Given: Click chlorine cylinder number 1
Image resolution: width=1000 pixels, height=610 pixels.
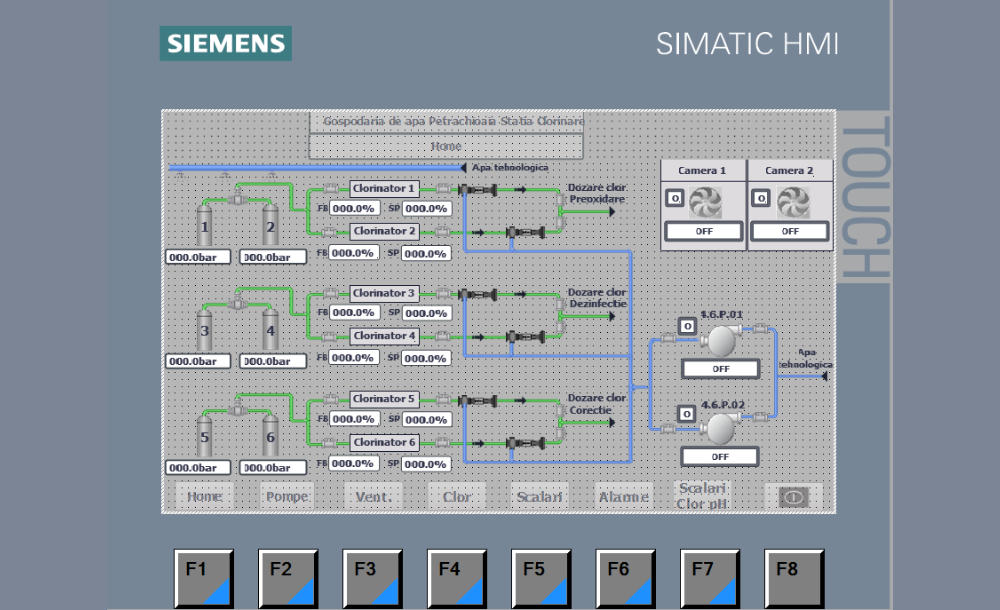Looking at the screenshot, I should (x=204, y=224).
